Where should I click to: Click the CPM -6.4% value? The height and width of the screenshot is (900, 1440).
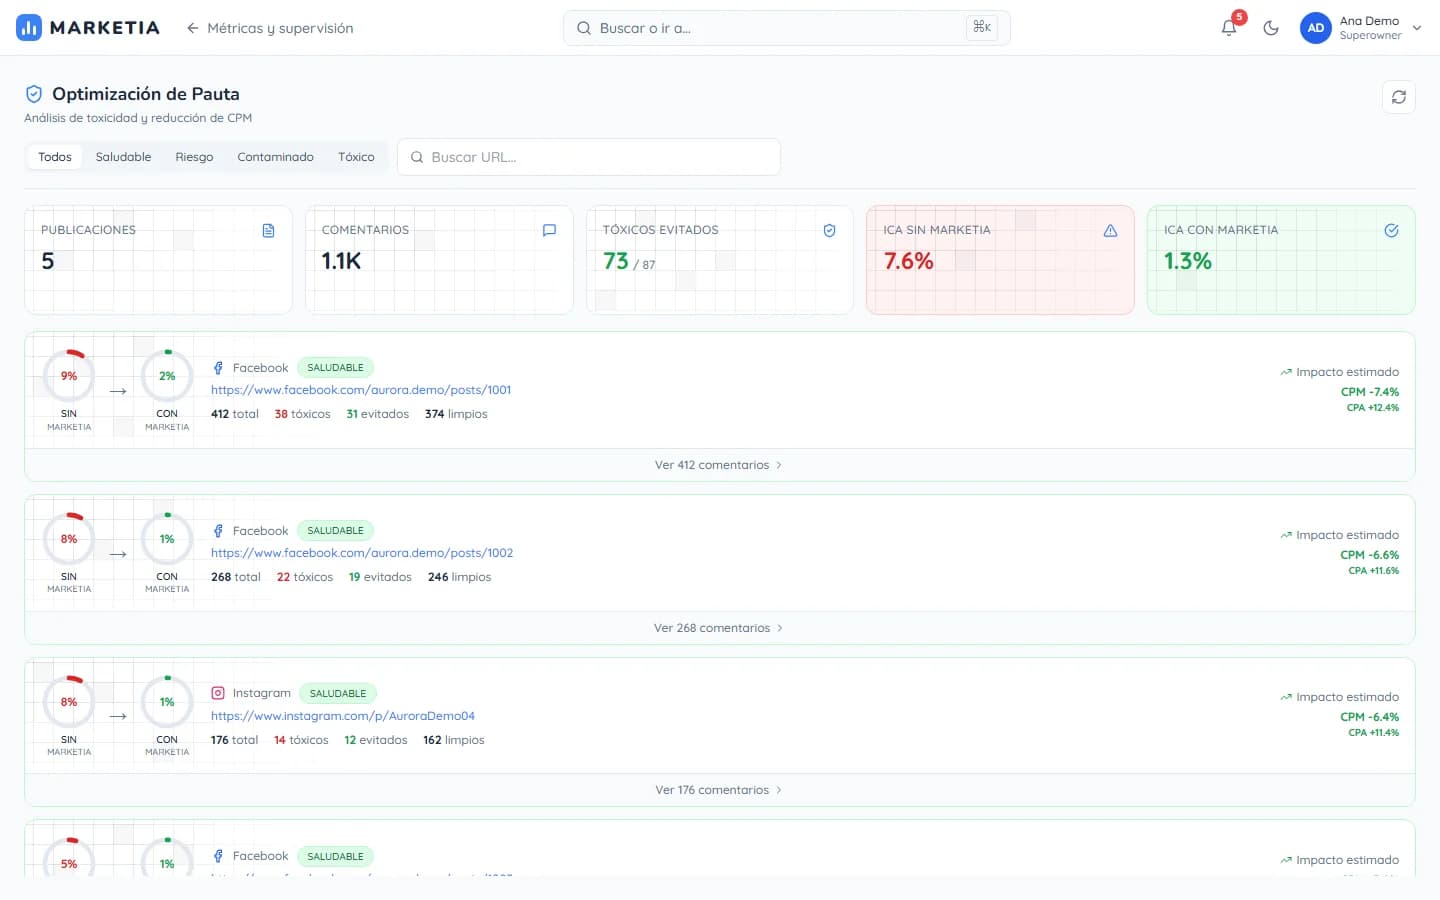[x=1370, y=717]
